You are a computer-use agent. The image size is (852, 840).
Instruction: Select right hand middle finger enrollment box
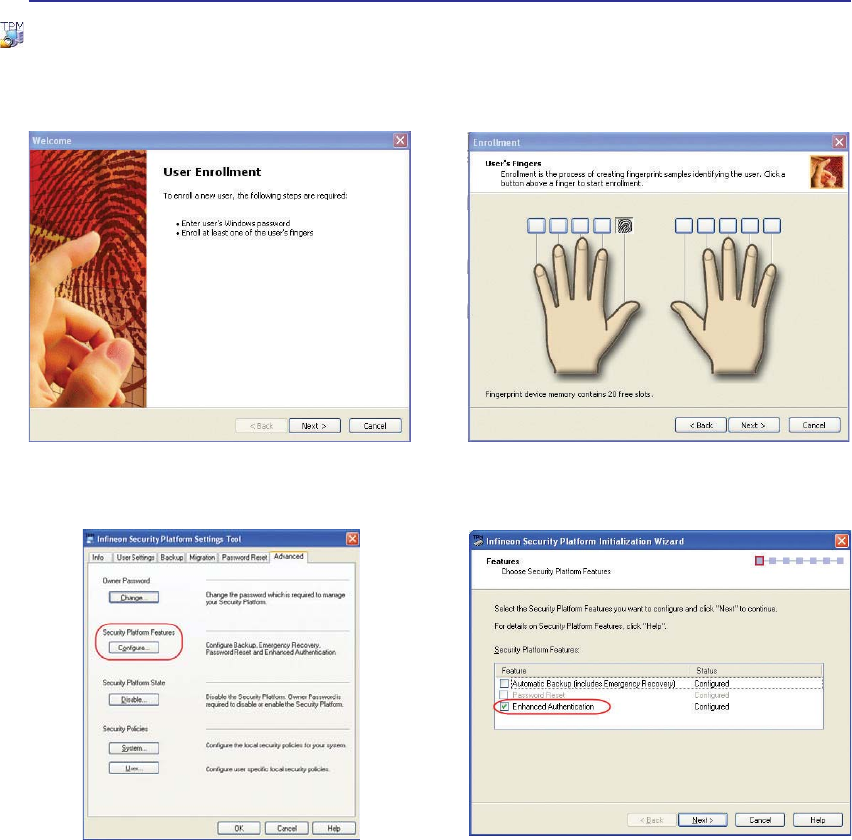tap(728, 225)
